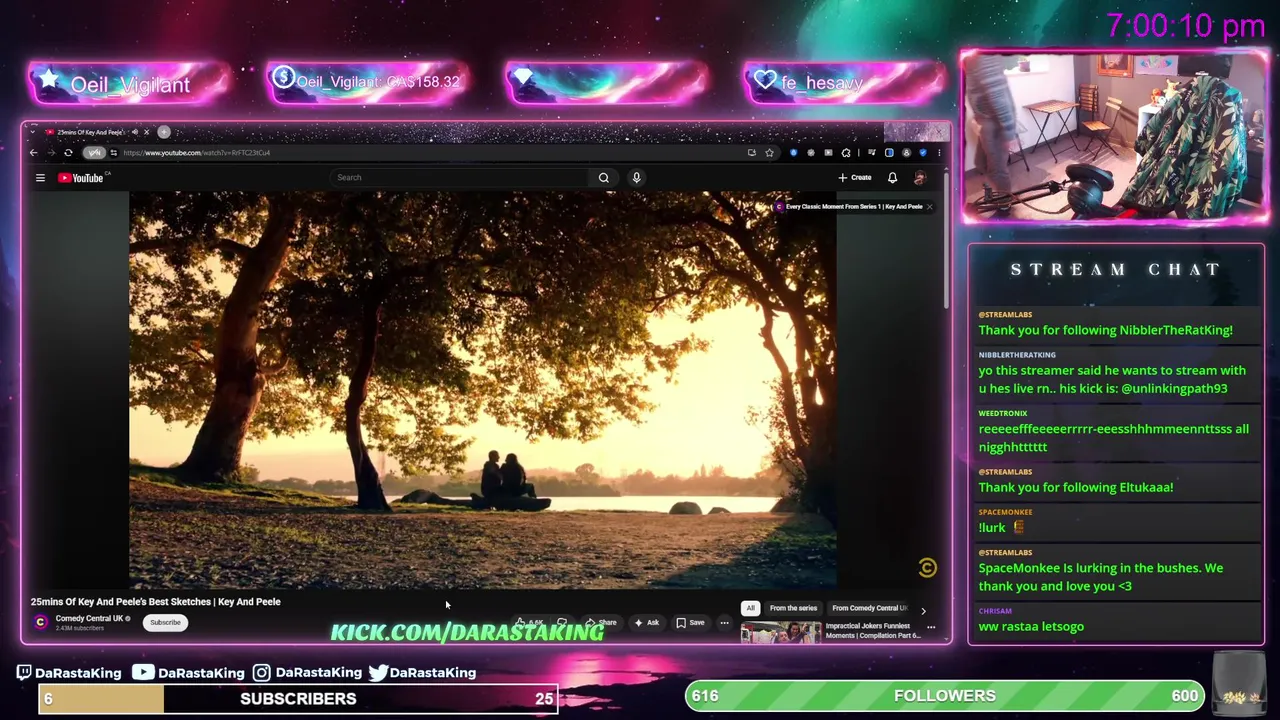1280x720 pixels.
Task: Open the YouTube account avatar menu
Action: (x=920, y=178)
